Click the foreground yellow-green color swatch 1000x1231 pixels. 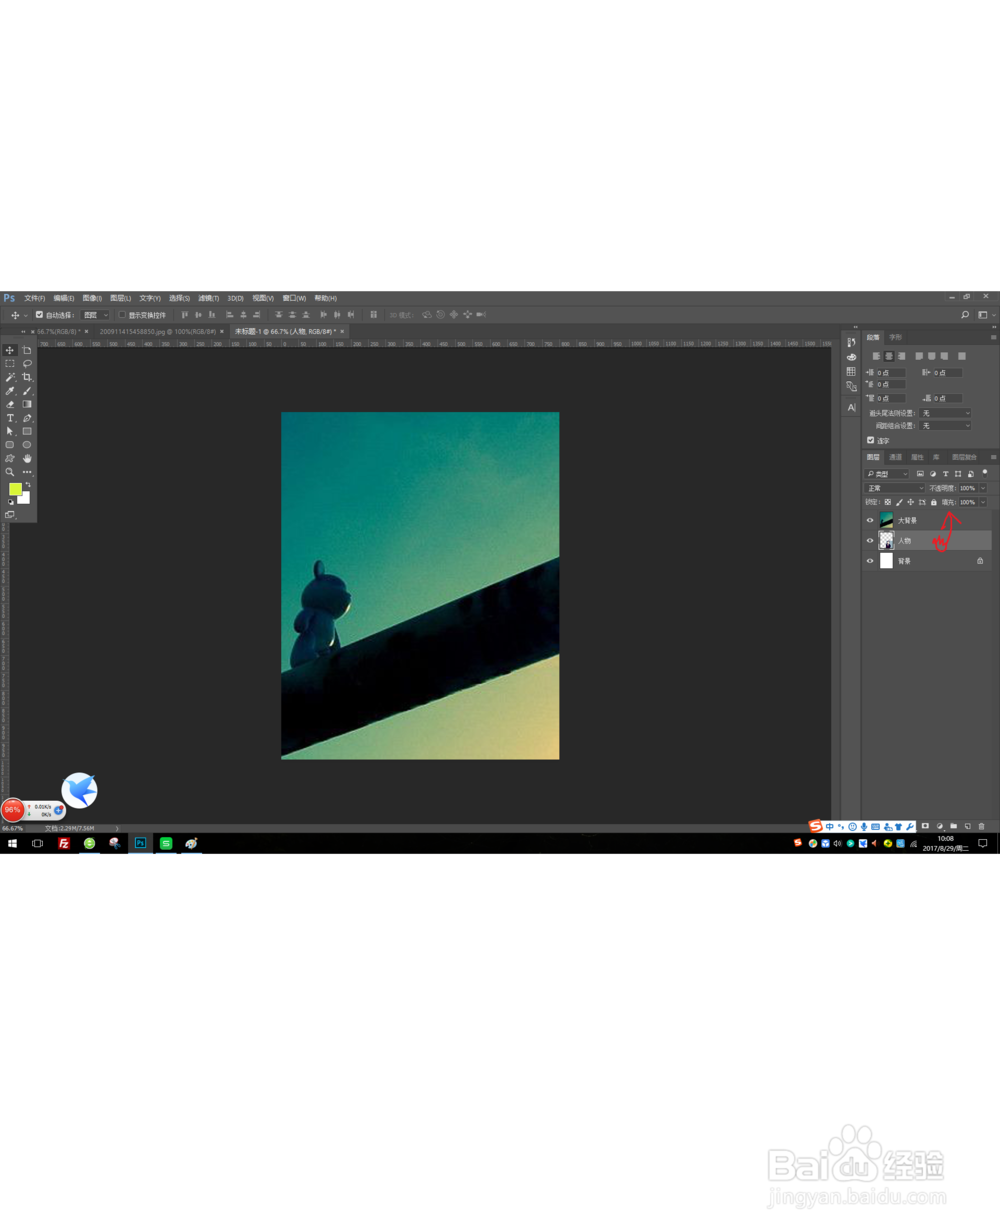(x=14, y=489)
